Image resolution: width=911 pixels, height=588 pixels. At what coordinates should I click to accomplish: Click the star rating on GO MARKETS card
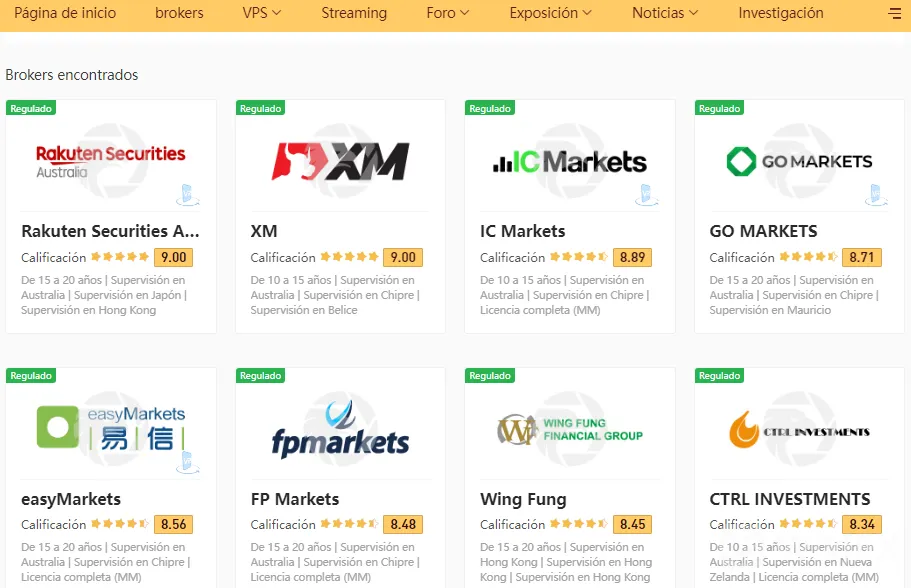point(808,257)
